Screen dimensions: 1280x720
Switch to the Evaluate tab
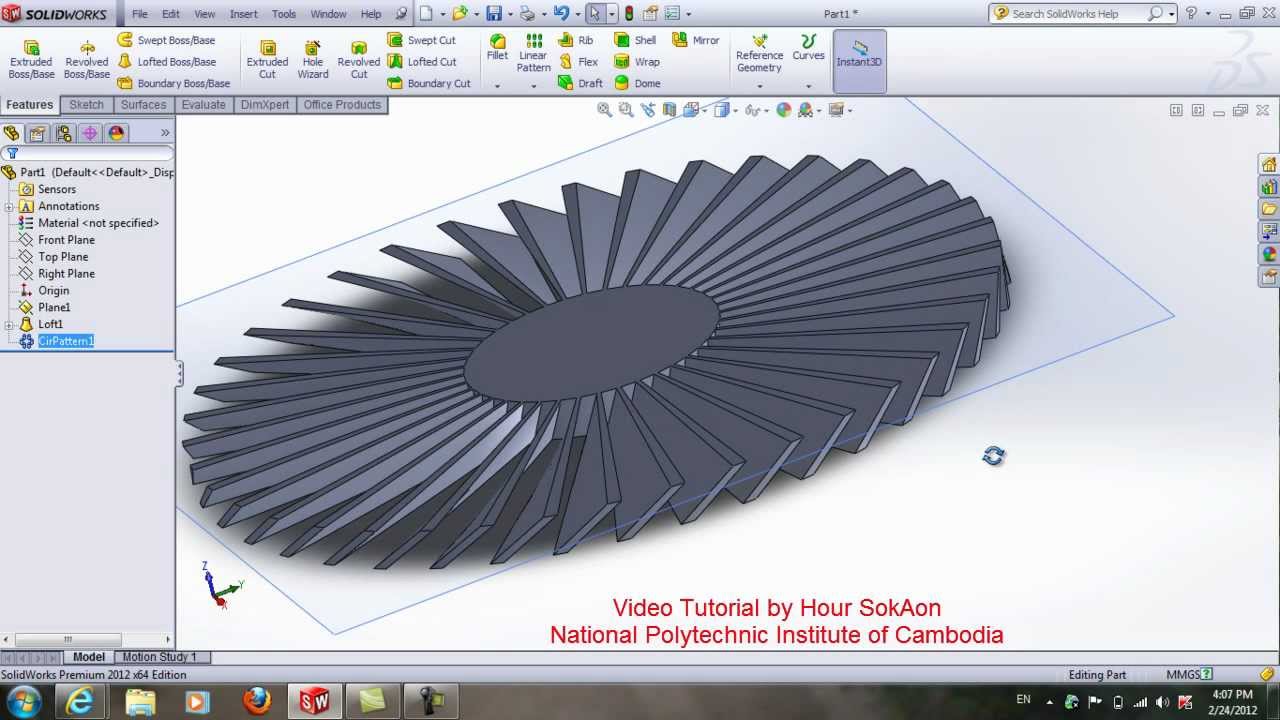pyautogui.click(x=204, y=105)
